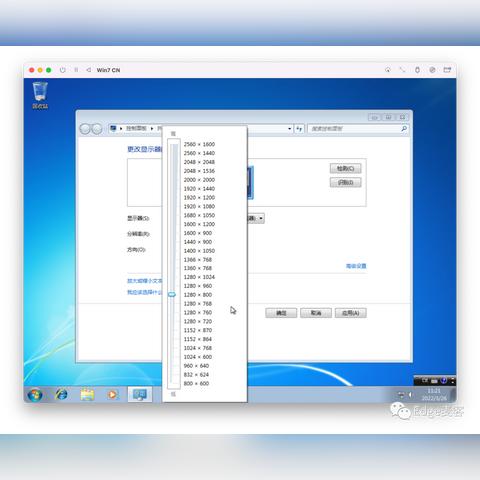Image resolution: width=480 pixels, height=480 pixels.
Task: Click the network icon in system tray
Action: pyautogui.click(x=401, y=395)
